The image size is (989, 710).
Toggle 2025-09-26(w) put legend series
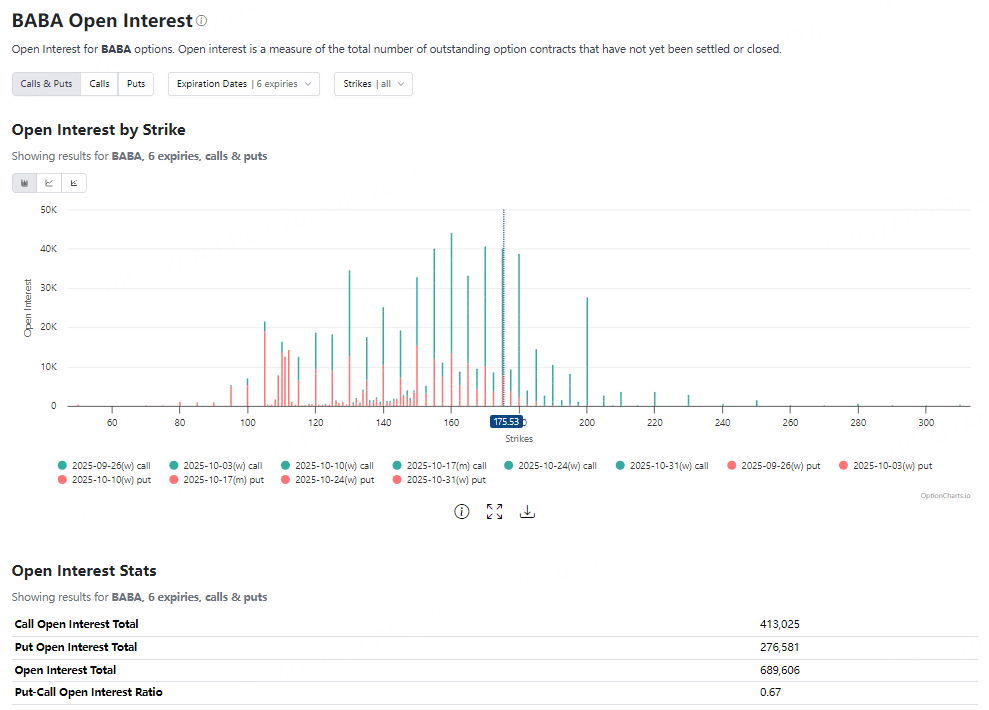pos(774,466)
